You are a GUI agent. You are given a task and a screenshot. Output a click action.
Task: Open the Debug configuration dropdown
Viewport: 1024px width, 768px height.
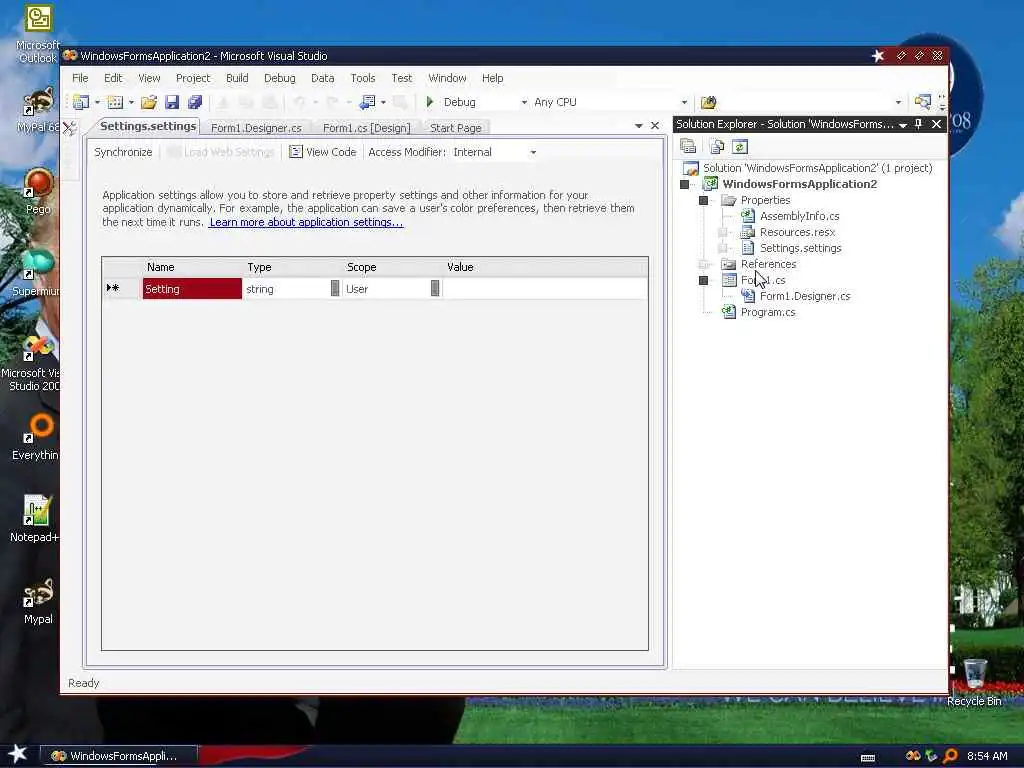point(524,103)
